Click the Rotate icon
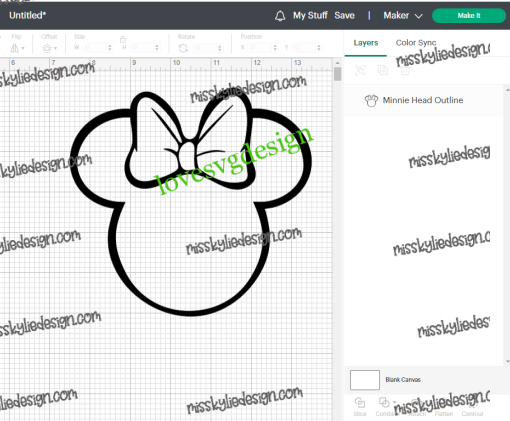This screenshot has width=510, height=421. (183, 48)
